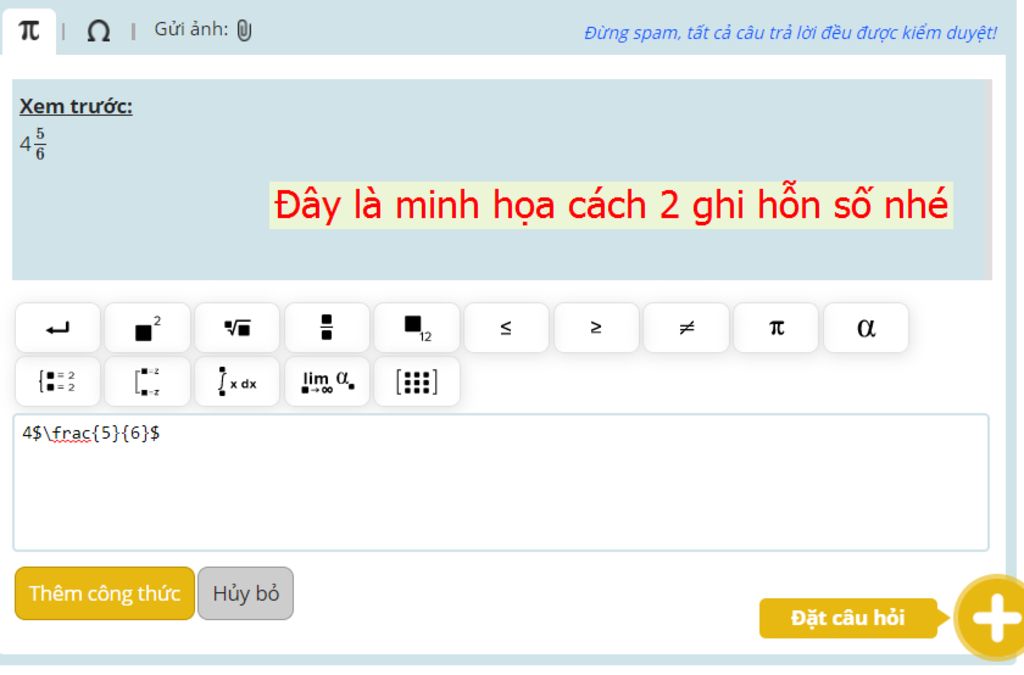1024x675 pixels.
Task: Insert the not-equal symbol
Action: point(686,328)
